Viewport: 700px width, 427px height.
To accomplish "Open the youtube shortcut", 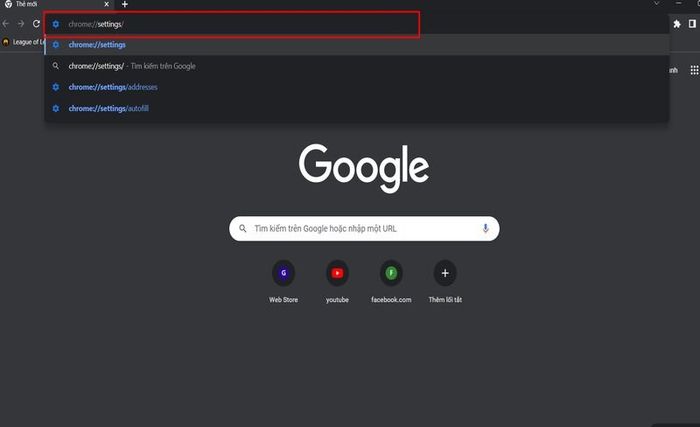I will [x=337, y=281].
